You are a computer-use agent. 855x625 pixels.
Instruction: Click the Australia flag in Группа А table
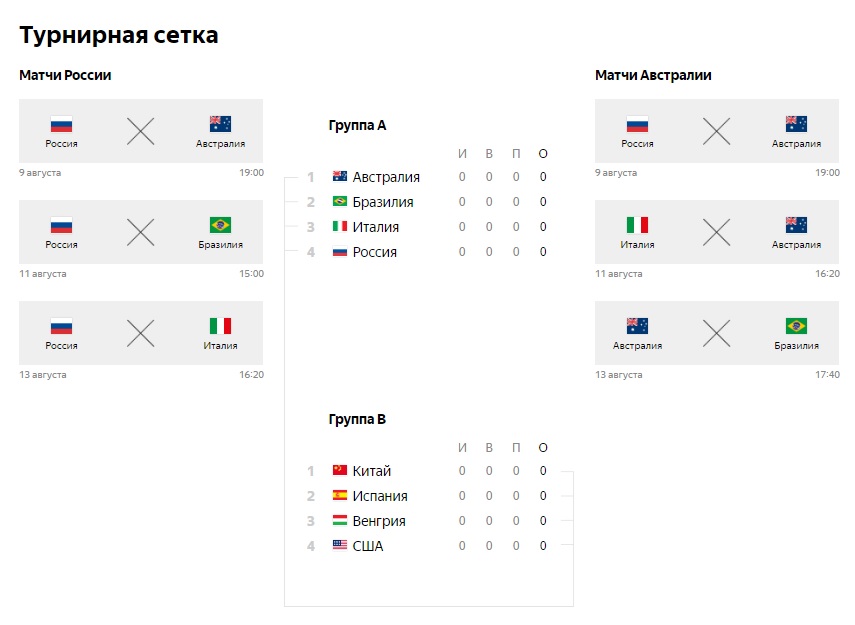coord(339,177)
